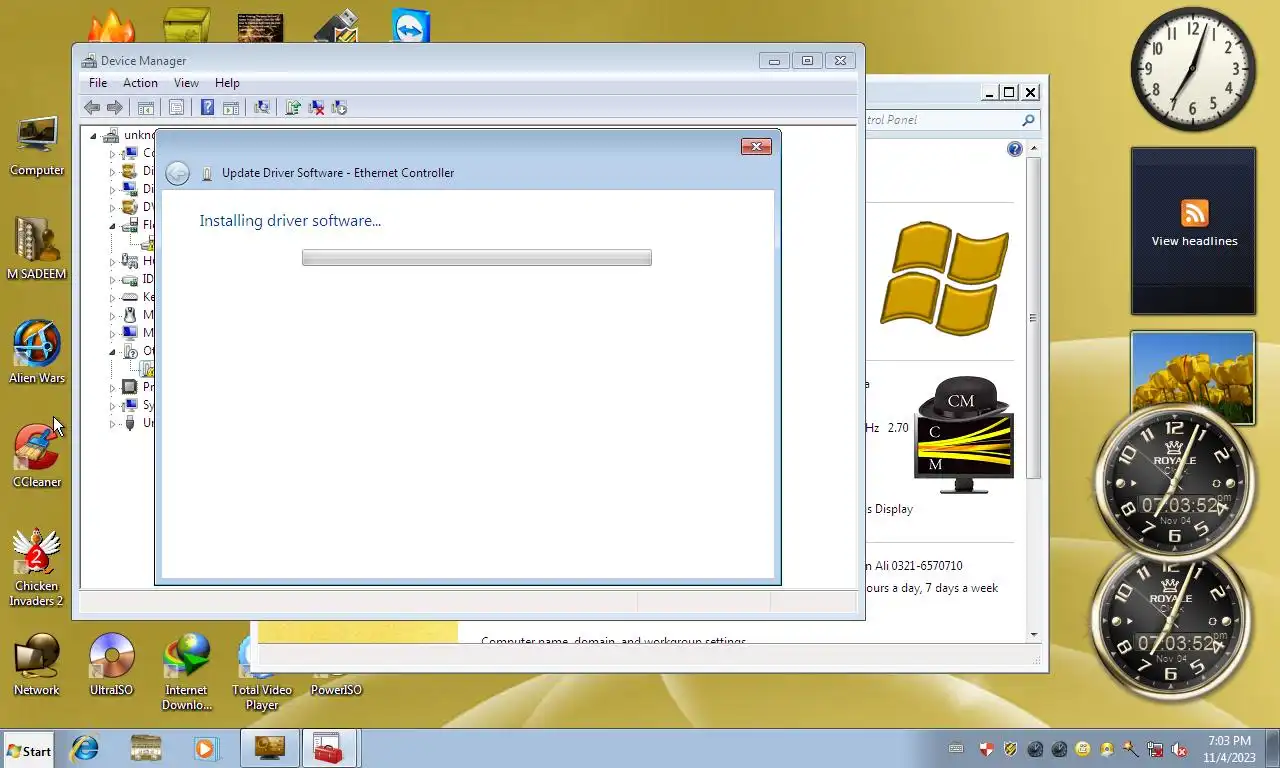Toggle the console tree toolbar icon
Viewport: 1280px width, 768px height.
coord(146,108)
